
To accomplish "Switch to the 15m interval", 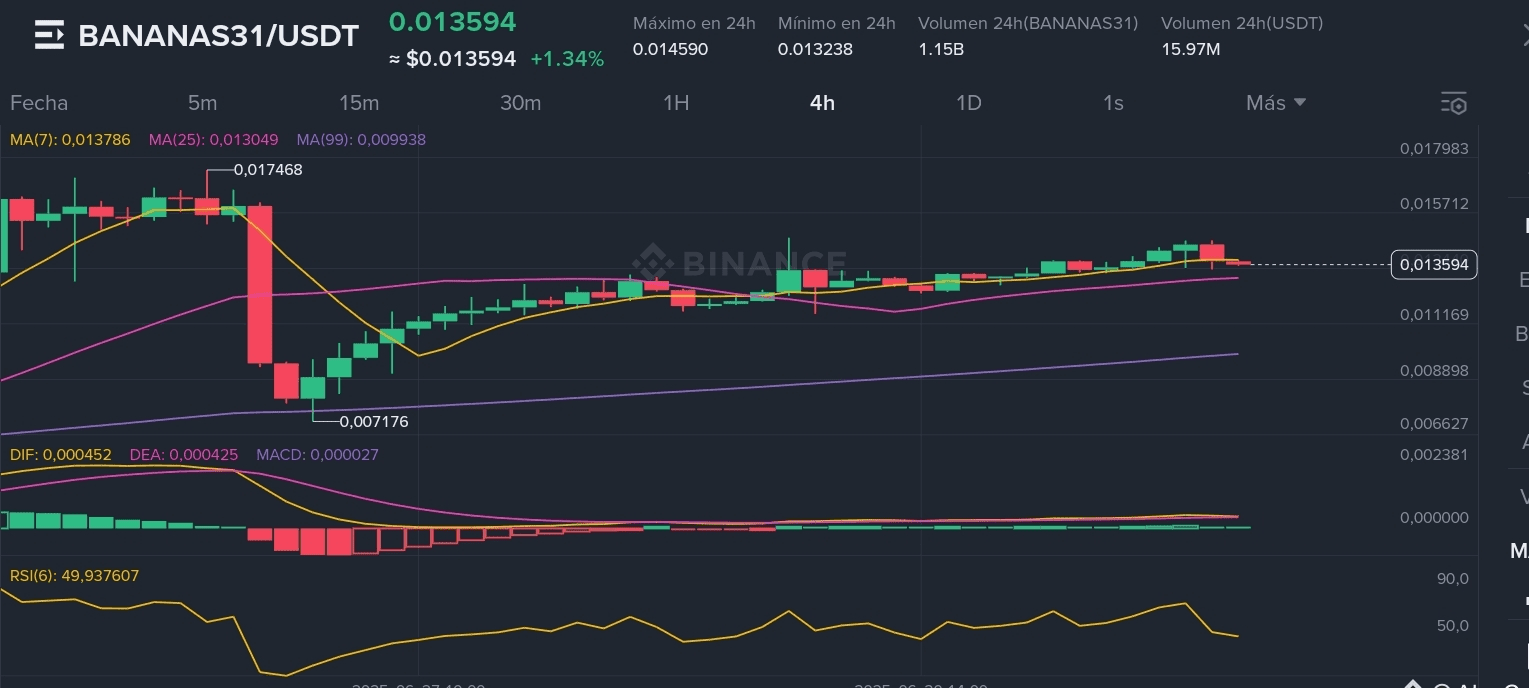I will (x=359, y=103).
